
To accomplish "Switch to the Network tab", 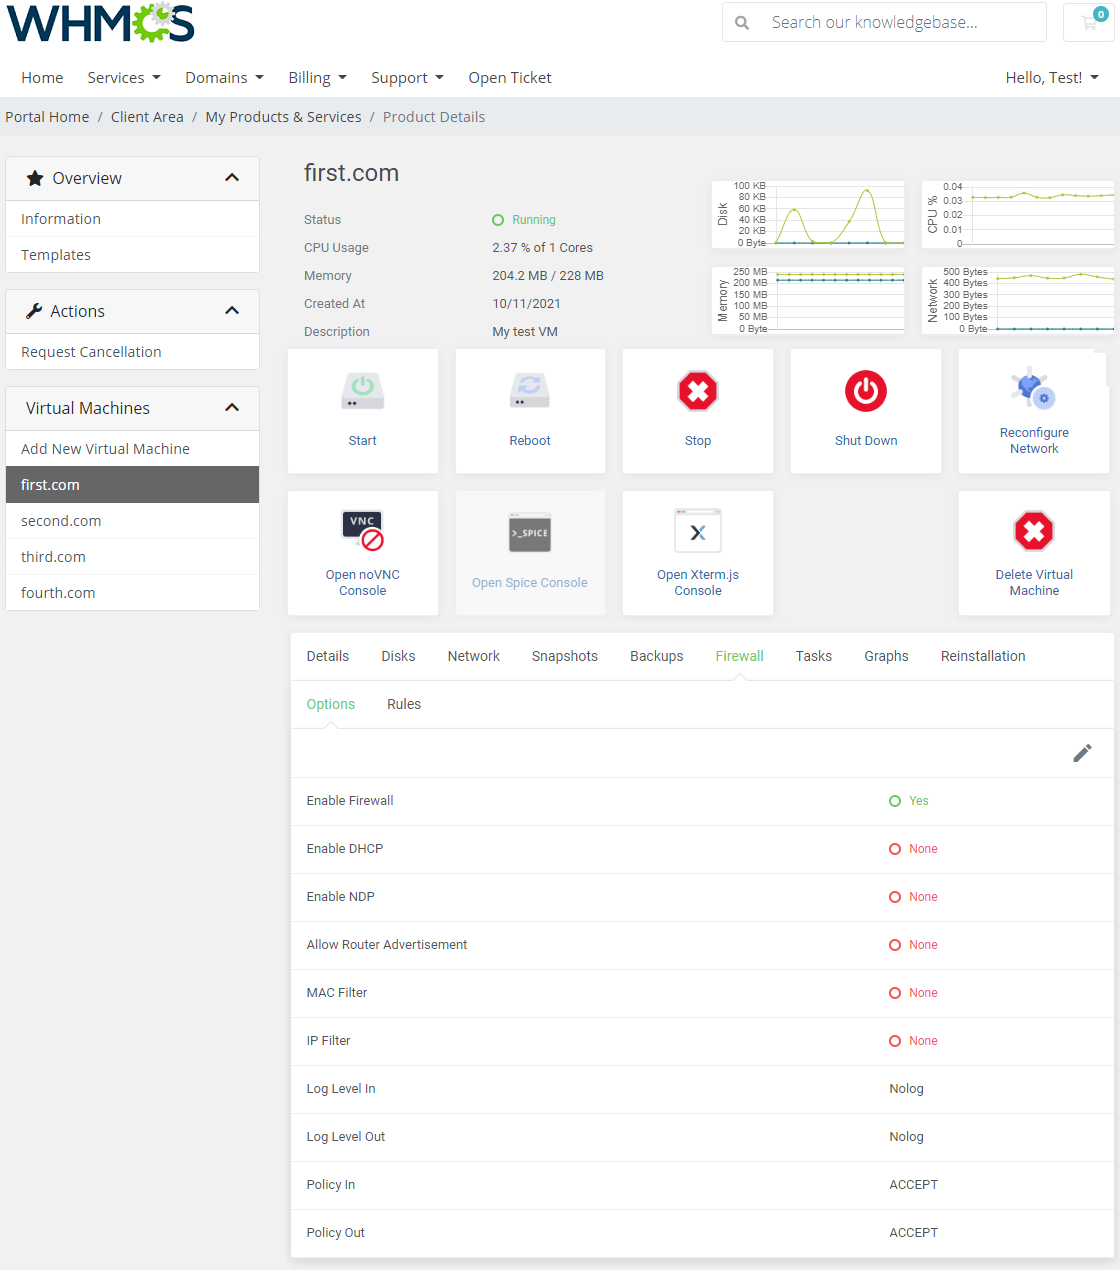I will coord(474,656).
